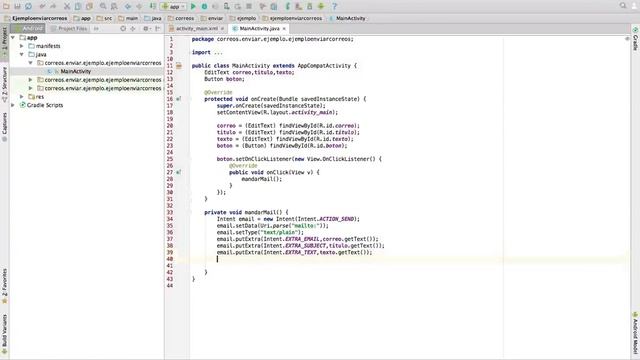Viewport: 640px width, 360px height.
Task: Click the Search Everywhere magnifier icon
Action: click(623, 5)
